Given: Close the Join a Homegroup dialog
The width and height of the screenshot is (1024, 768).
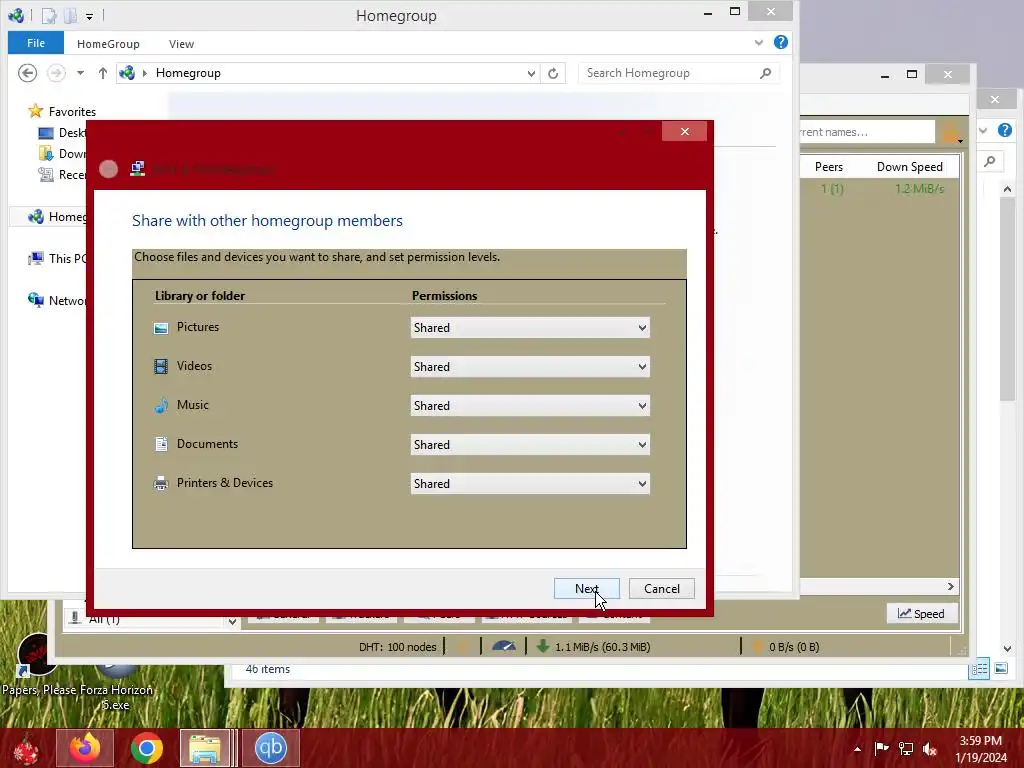Looking at the screenshot, I should click(684, 131).
